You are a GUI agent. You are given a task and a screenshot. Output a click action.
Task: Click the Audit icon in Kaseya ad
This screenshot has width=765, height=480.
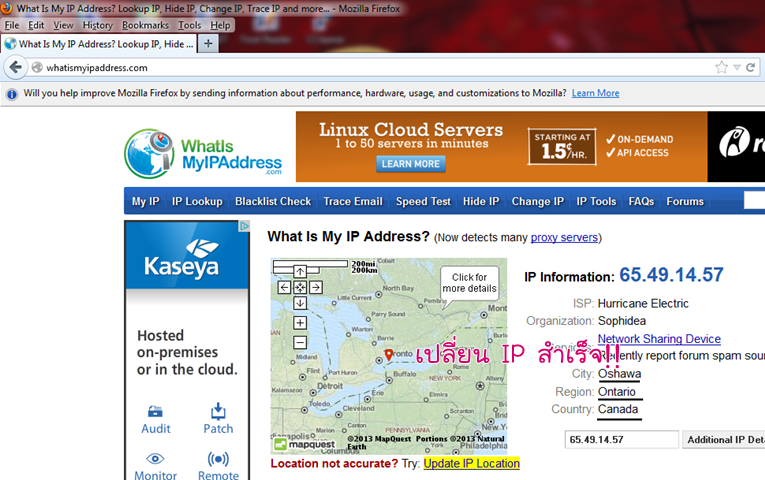155,412
